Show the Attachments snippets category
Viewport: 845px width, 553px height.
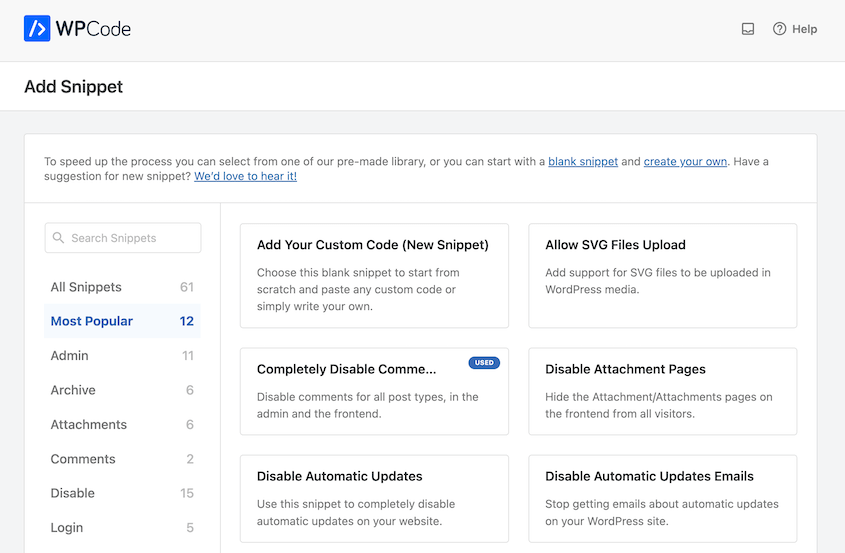pos(89,424)
